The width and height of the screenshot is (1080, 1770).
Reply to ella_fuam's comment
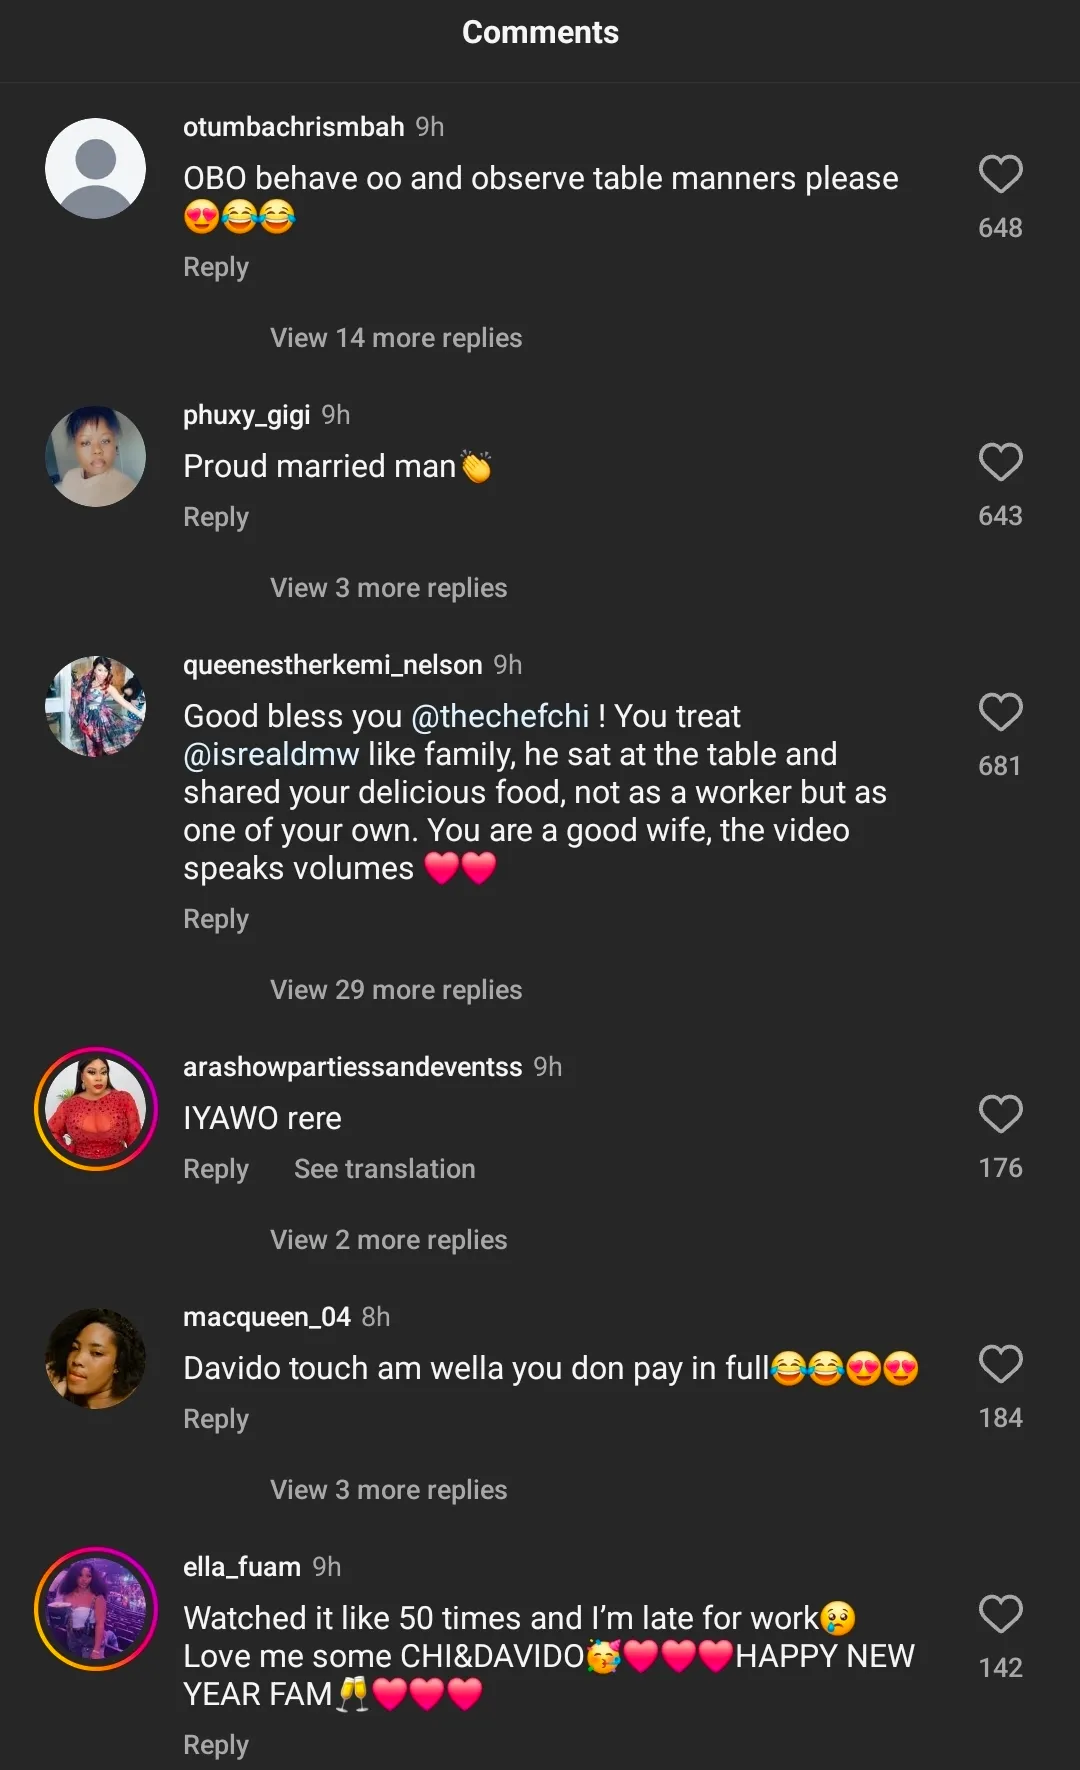[x=216, y=1745]
